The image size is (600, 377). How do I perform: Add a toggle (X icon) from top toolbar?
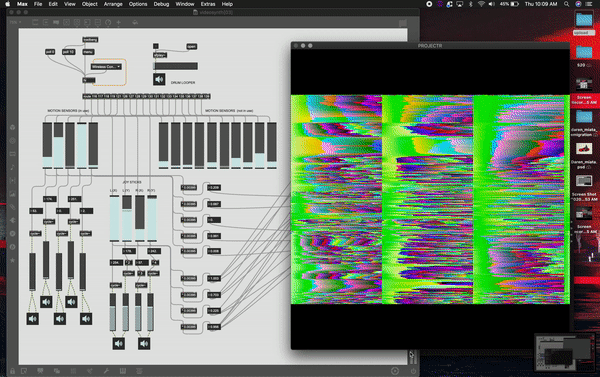[66, 23]
